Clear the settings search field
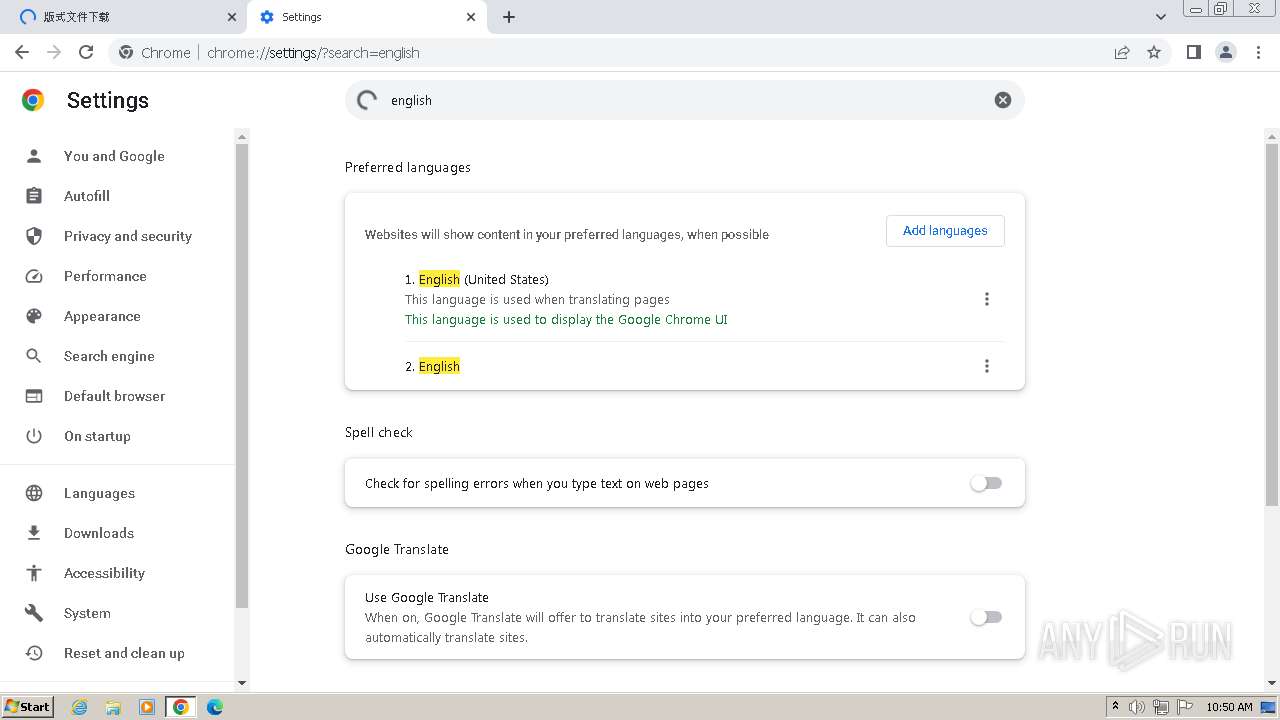The height and width of the screenshot is (720, 1280). point(1002,100)
